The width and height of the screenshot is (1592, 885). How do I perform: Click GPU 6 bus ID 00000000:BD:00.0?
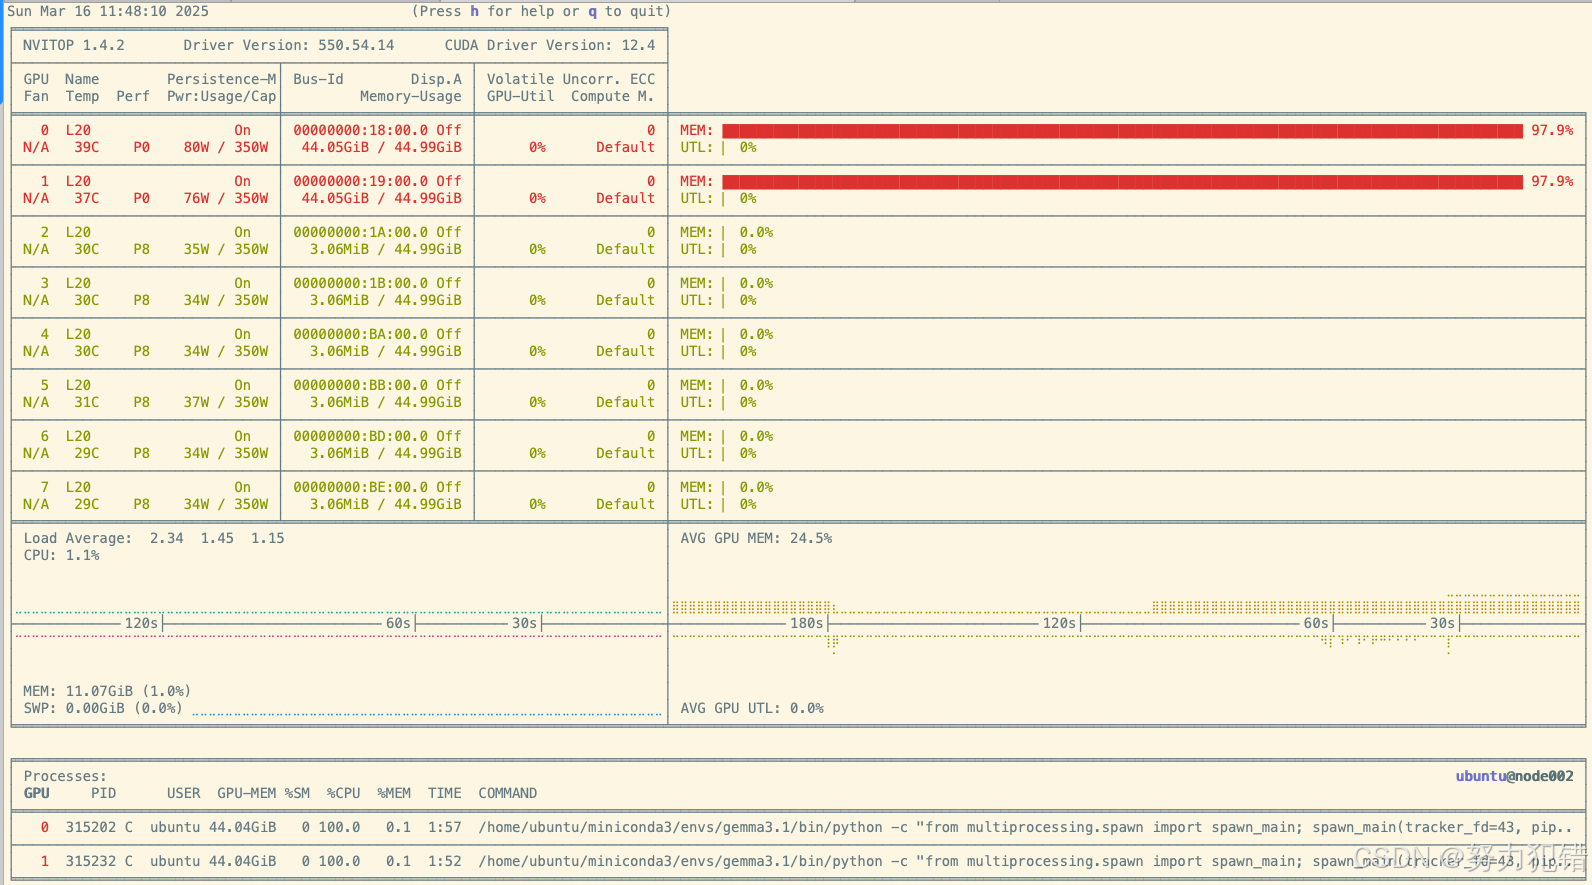360,436
